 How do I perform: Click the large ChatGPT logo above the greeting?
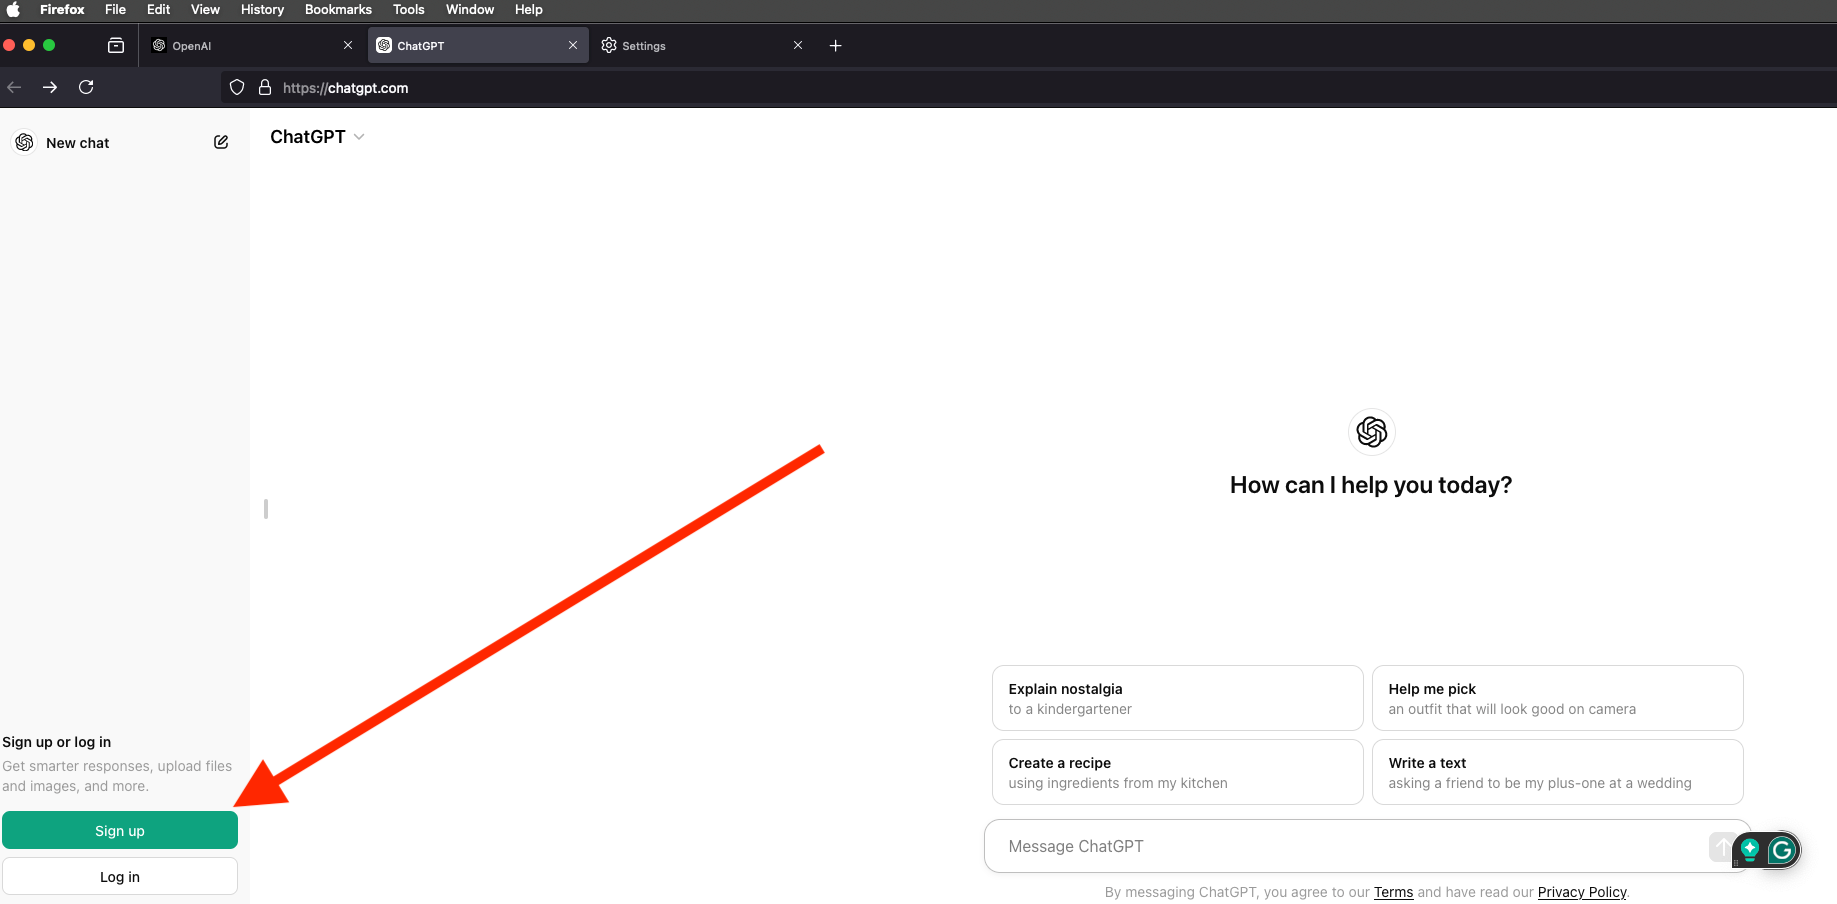coord(1371,432)
